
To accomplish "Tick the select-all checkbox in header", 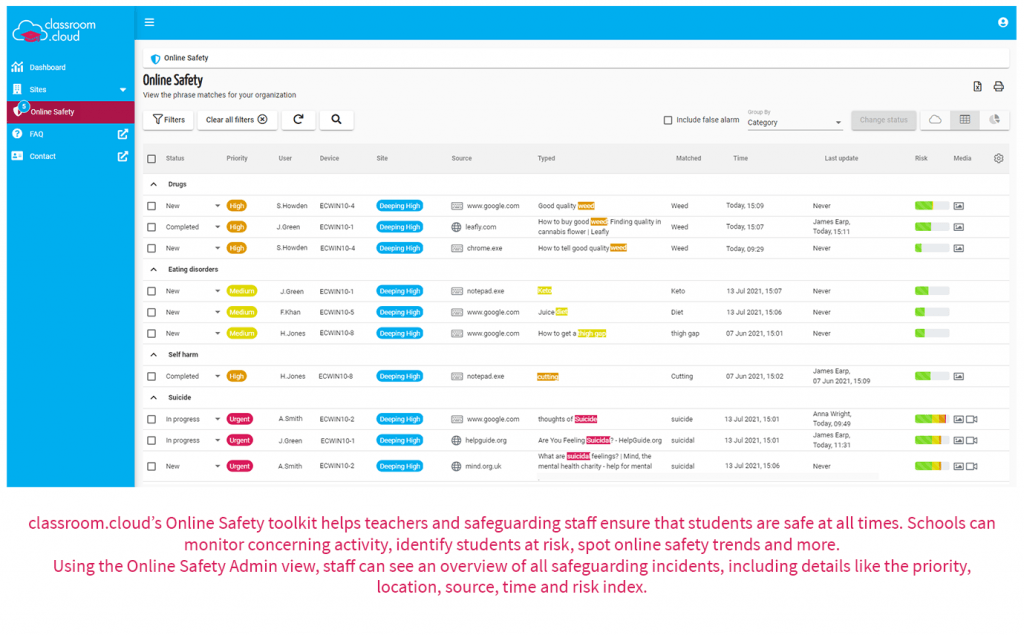I will 152,158.
